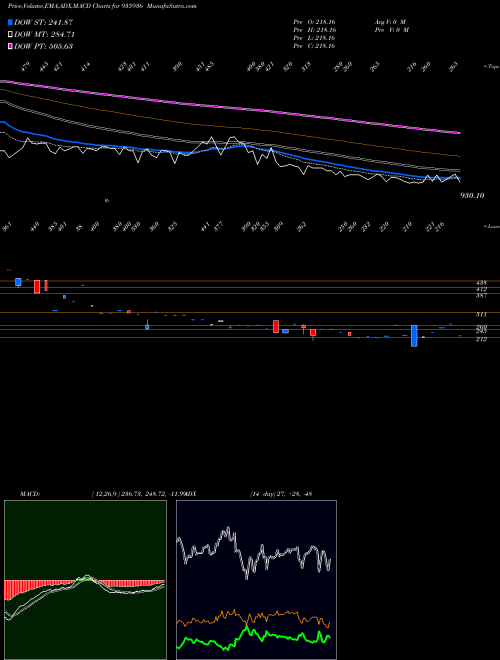The image size is (500, 660).
Task: Select the 'DOW MT: 284.71' legend text
Action: 45,35
